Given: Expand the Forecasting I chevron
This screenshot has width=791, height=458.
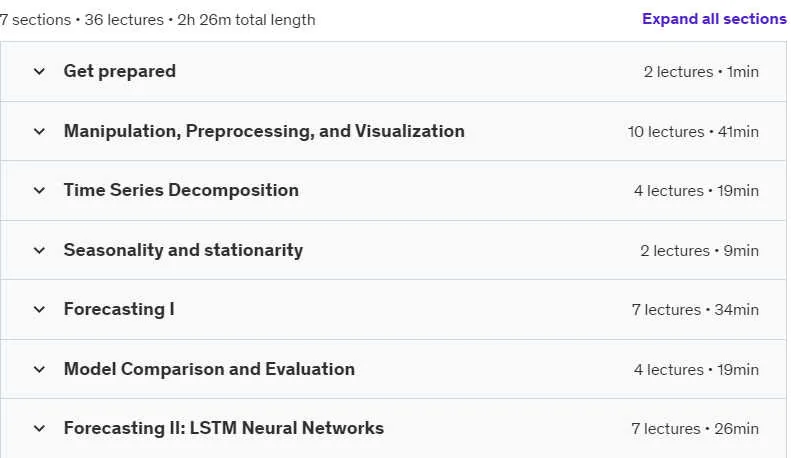Looking at the screenshot, I should [x=39, y=310].
